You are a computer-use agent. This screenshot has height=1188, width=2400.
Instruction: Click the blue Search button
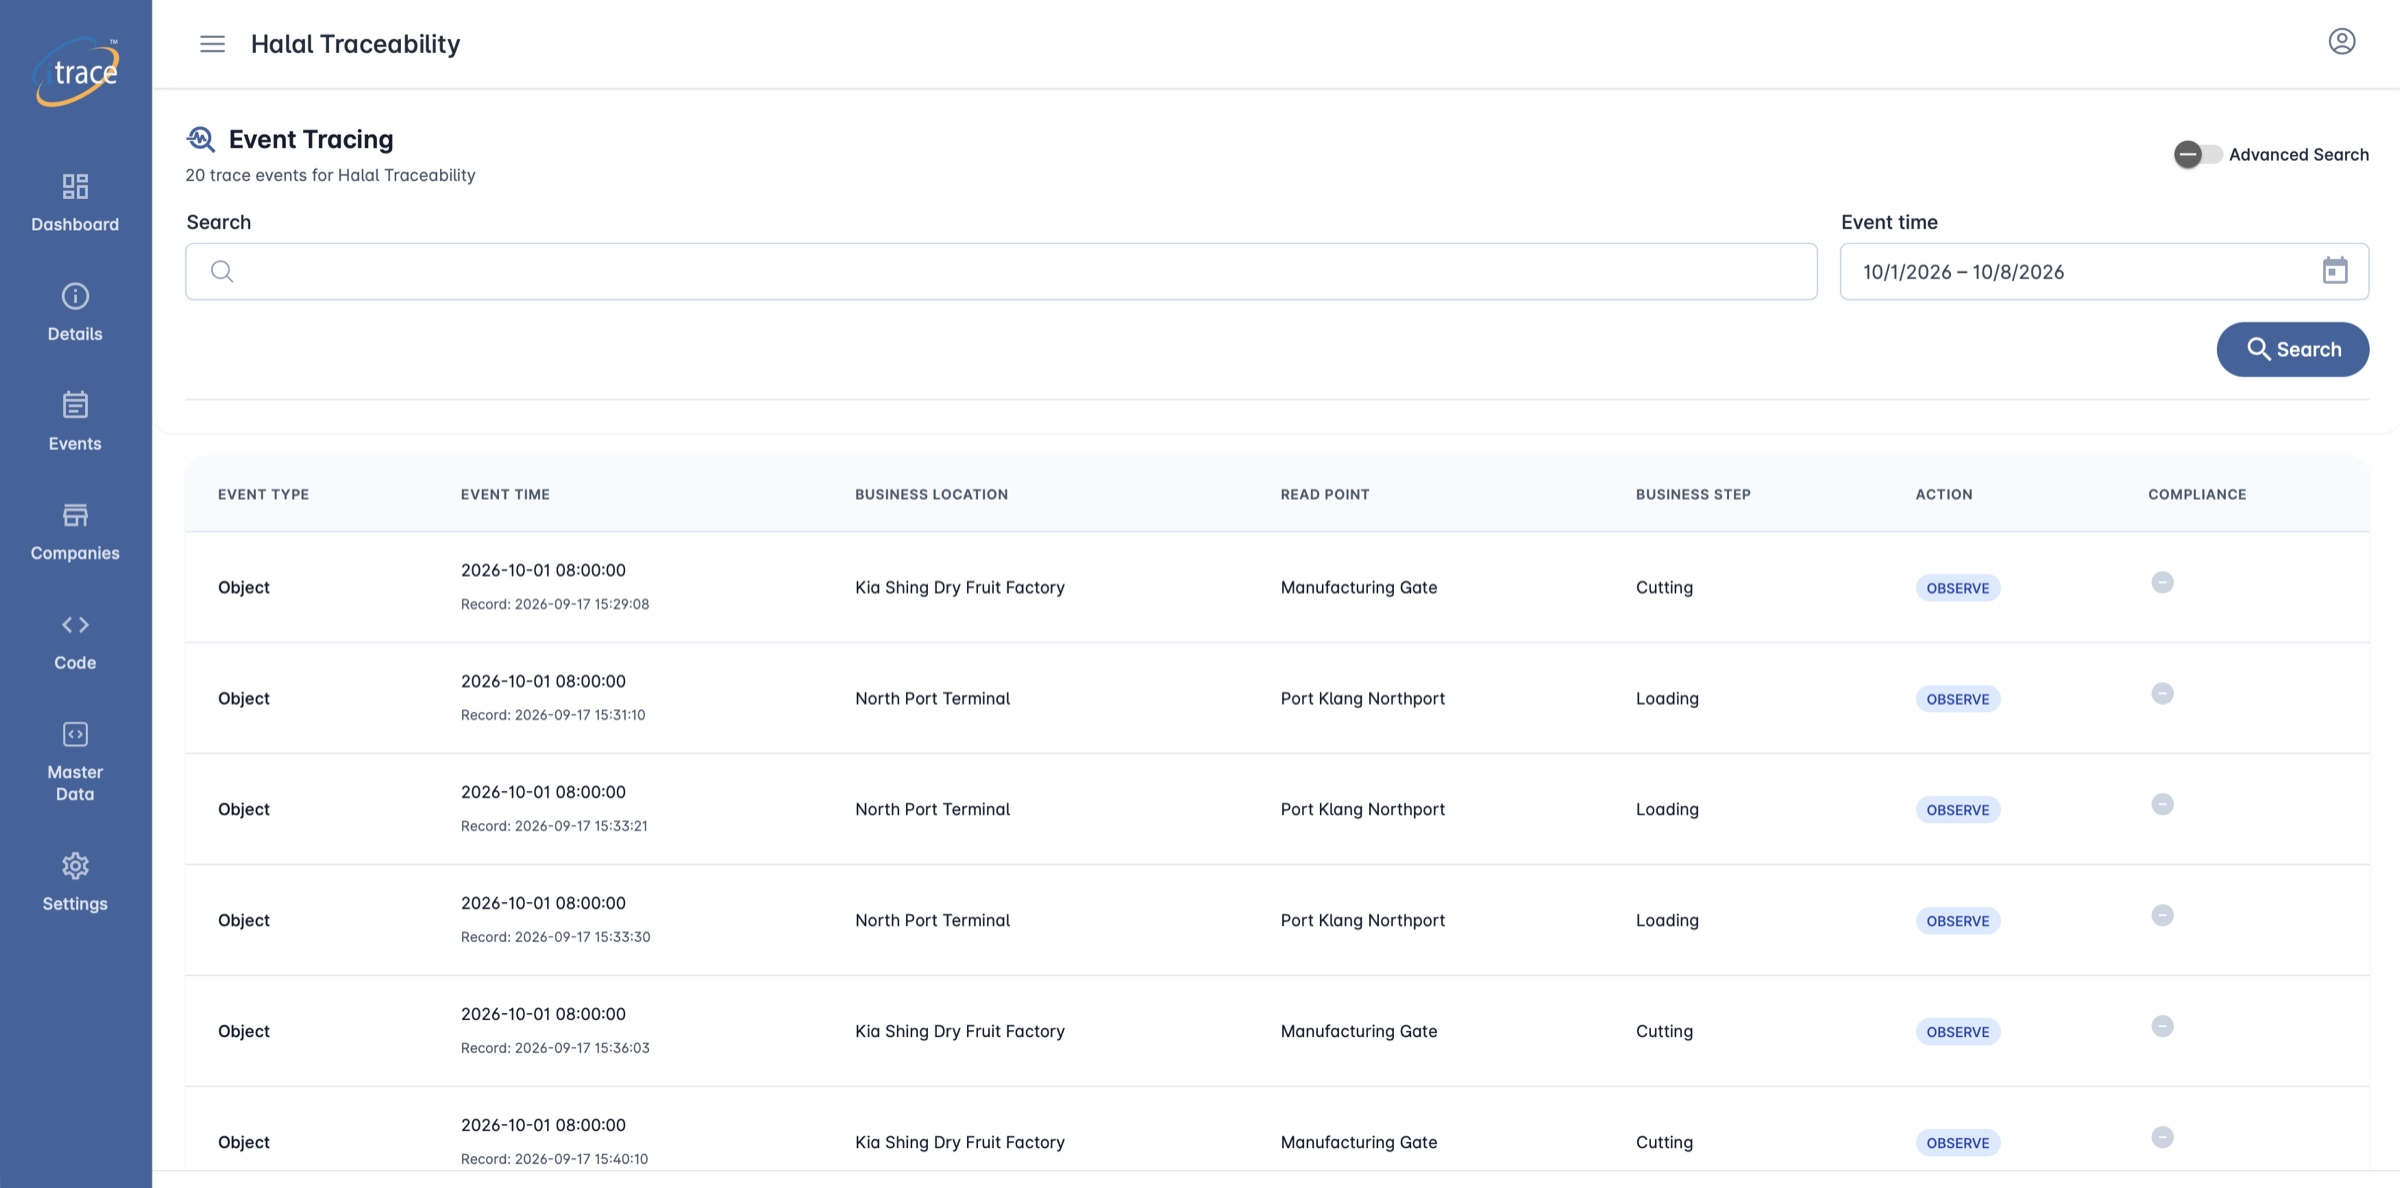(x=2292, y=349)
